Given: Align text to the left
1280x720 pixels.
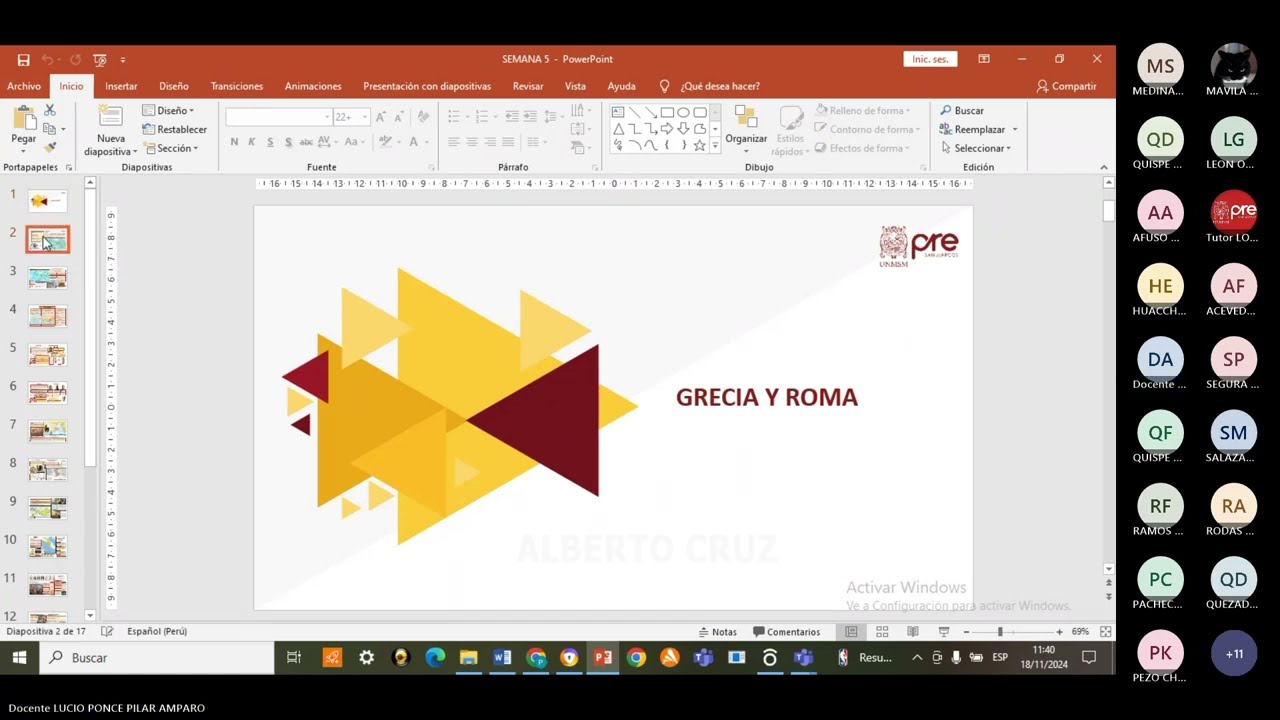Looking at the screenshot, I should (x=454, y=142).
